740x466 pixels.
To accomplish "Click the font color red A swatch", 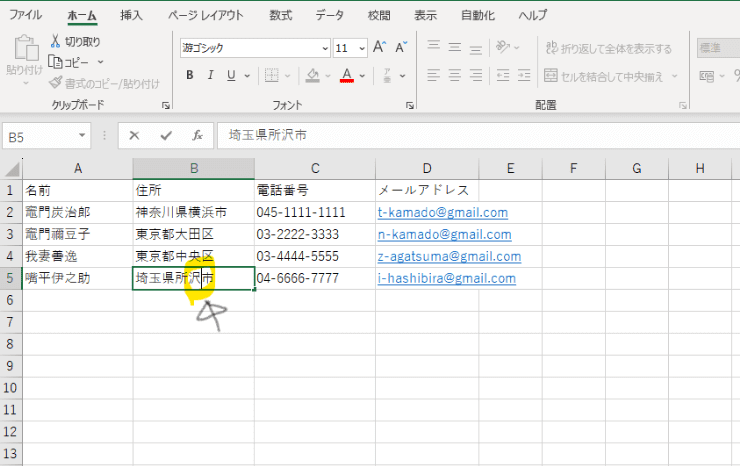I will (346, 75).
